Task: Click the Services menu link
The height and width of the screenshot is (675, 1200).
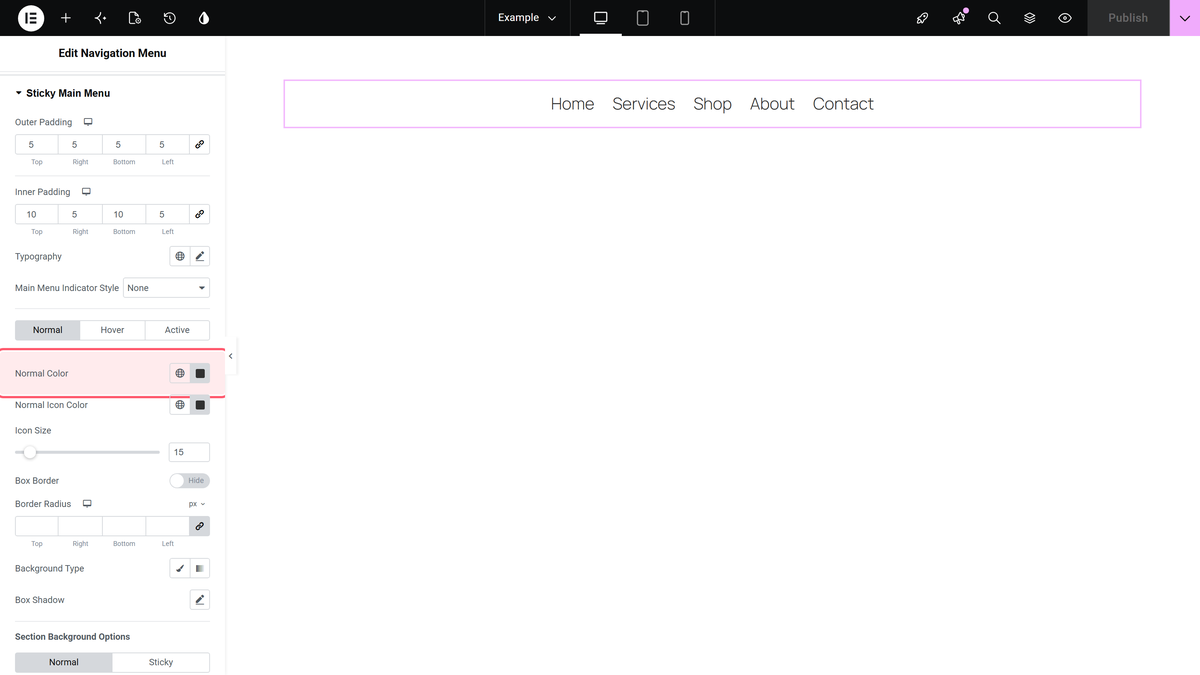Action: click(x=644, y=104)
